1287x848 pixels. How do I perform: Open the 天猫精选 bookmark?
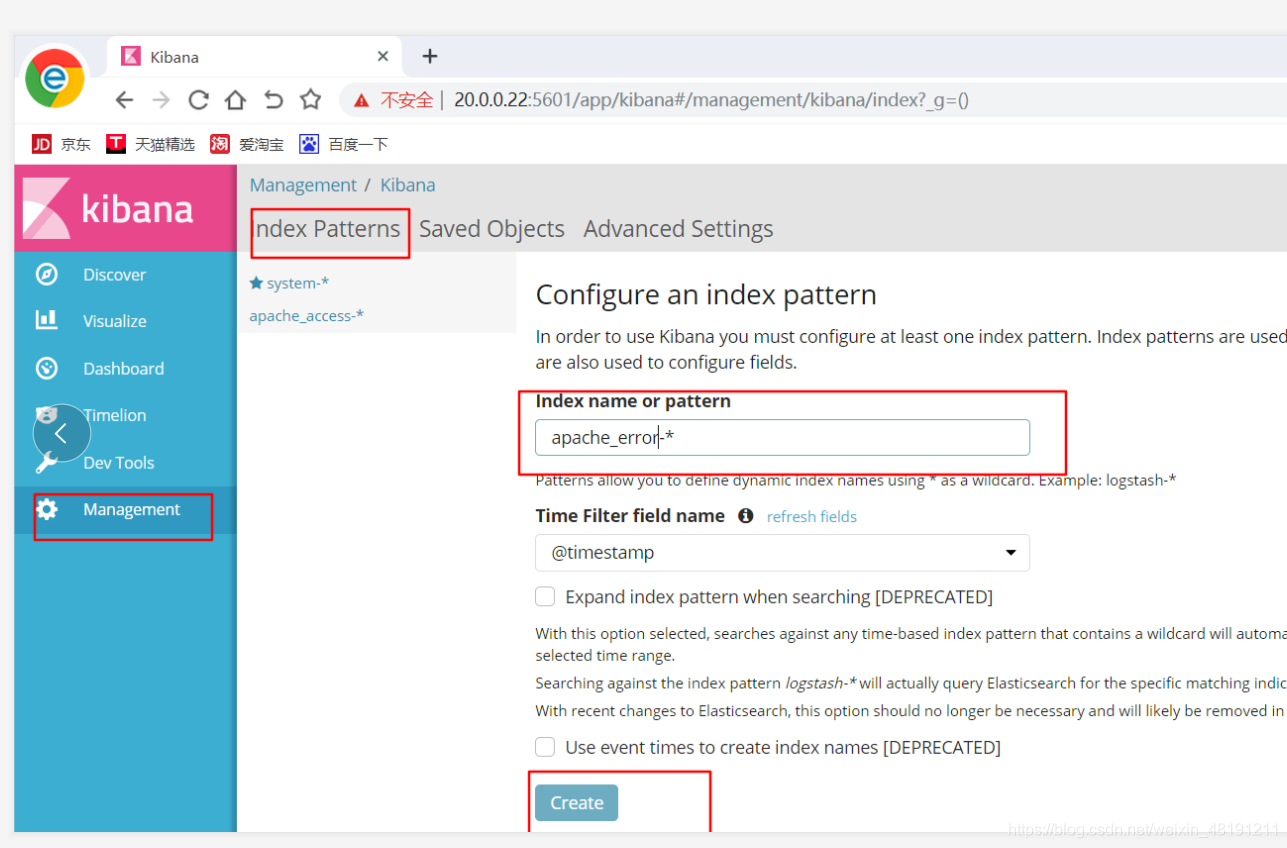151,144
